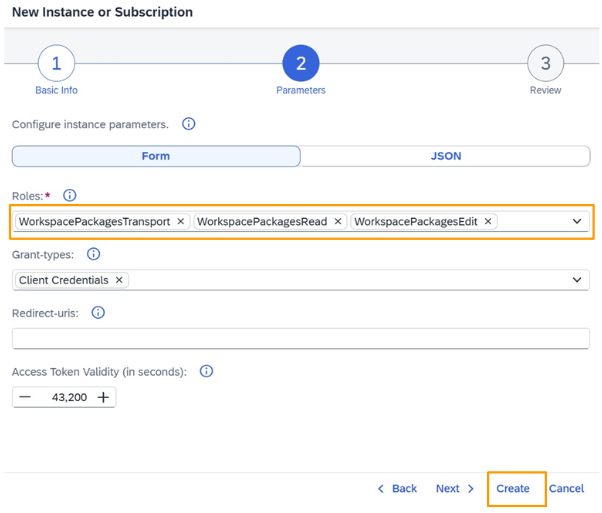Select the Client Credentials token text
602x513 pixels.
[64, 280]
